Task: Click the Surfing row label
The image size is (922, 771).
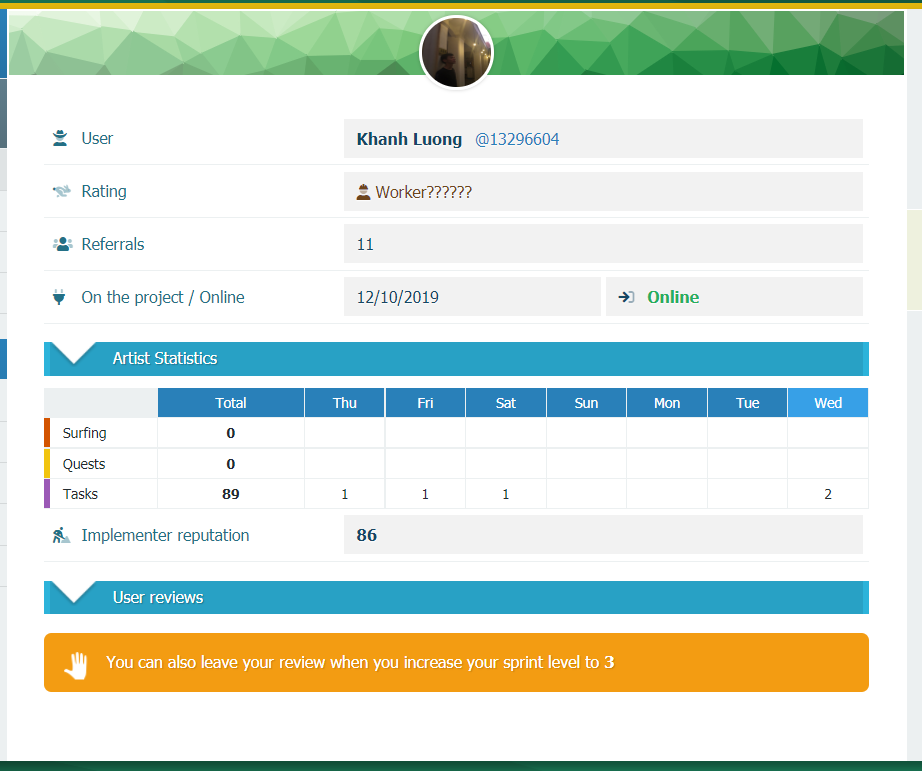Action: click(84, 433)
